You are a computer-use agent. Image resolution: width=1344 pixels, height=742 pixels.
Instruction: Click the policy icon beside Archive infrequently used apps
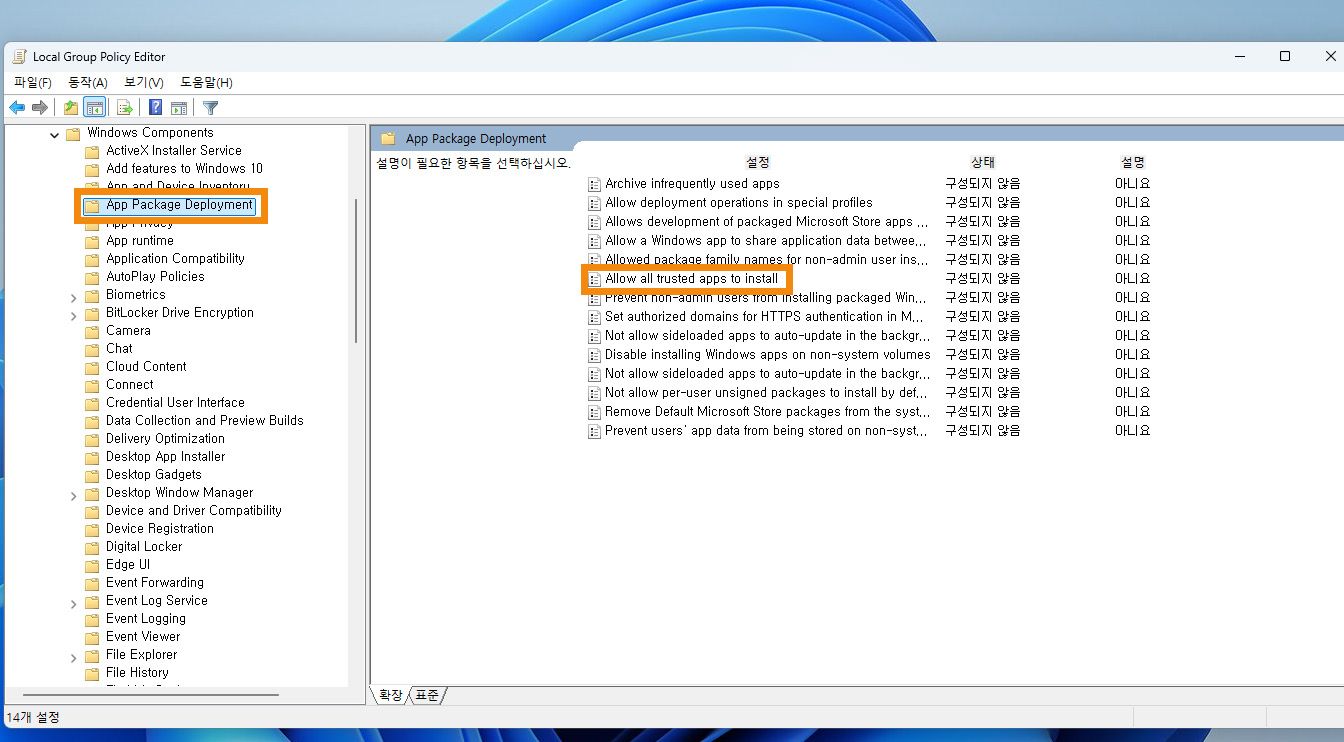click(594, 184)
